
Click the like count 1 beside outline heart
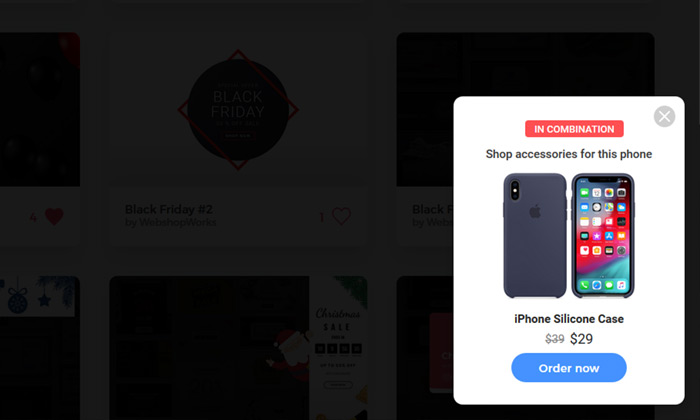click(x=322, y=217)
